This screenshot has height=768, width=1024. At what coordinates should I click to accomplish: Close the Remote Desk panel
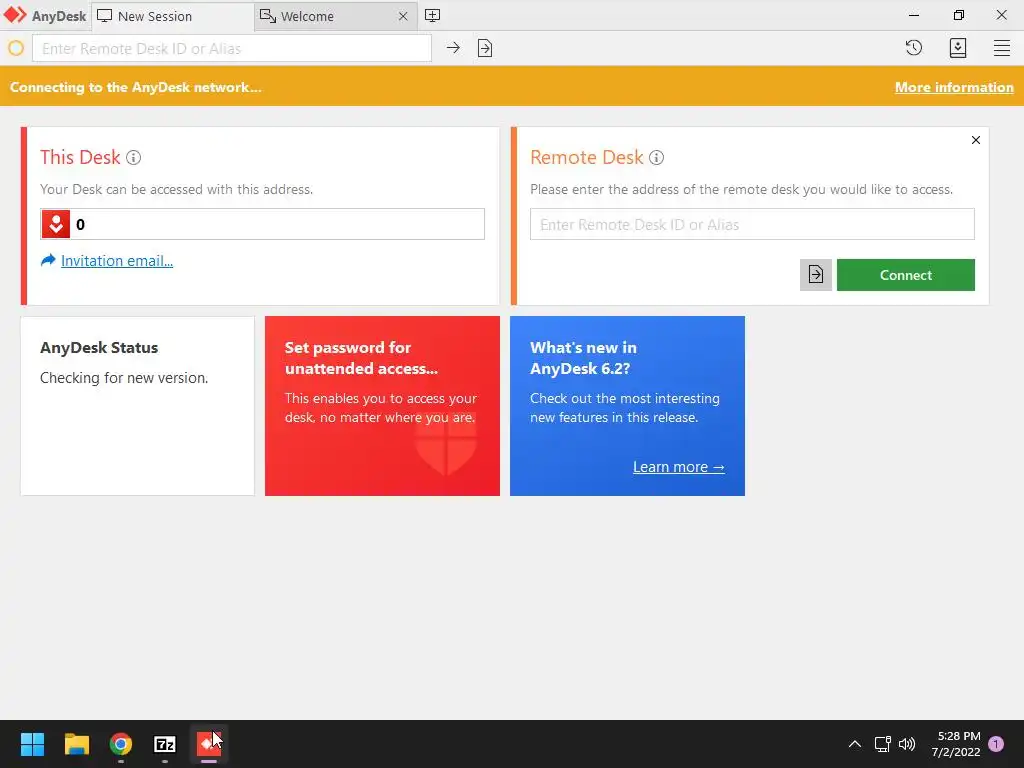[976, 140]
